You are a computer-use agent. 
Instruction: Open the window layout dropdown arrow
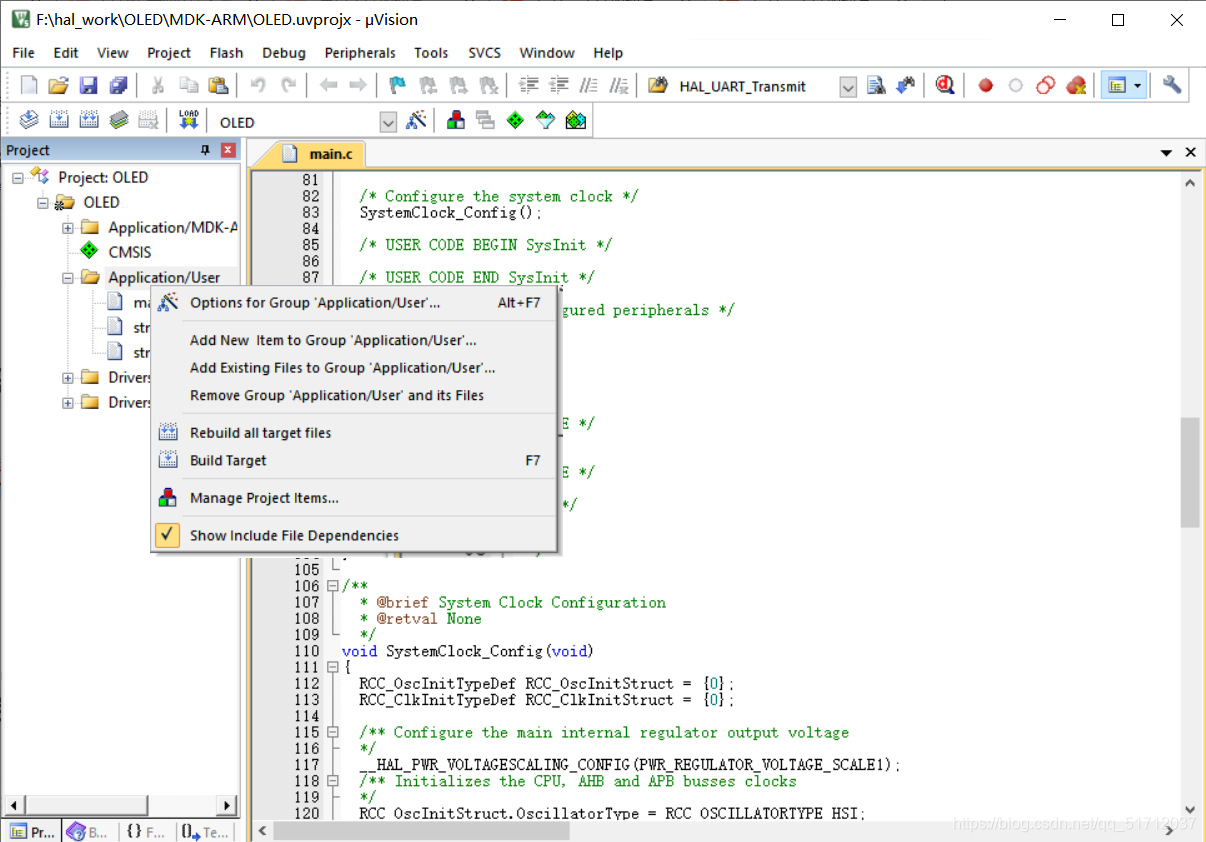point(1137,86)
